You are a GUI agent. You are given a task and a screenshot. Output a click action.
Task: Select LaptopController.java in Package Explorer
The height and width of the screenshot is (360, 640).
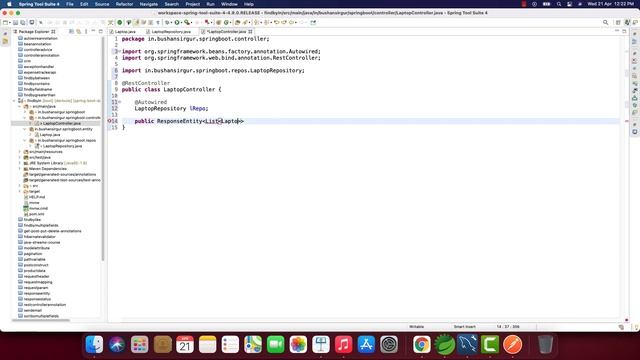click(61, 123)
